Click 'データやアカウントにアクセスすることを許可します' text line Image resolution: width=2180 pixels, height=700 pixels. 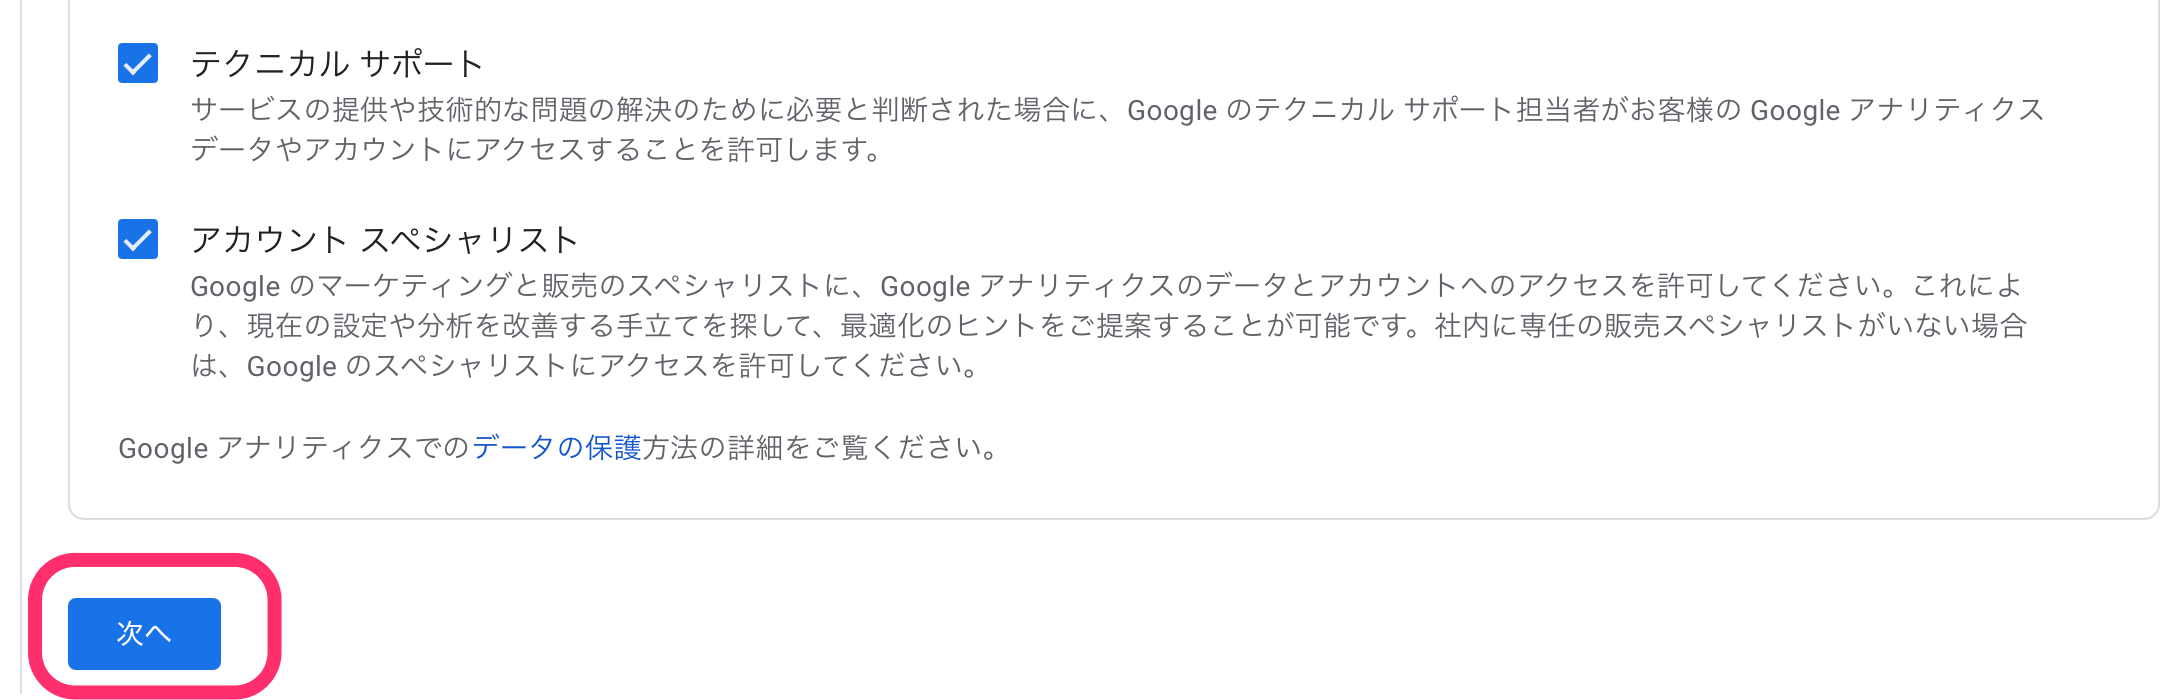coord(536,150)
